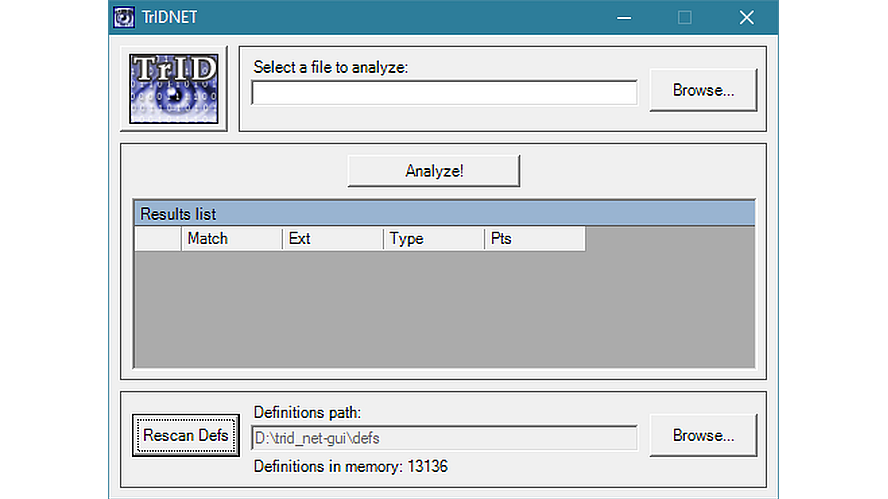Browse for the definitions path folder
The height and width of the screenshot is (499, 888).
[x=703, y=435]
